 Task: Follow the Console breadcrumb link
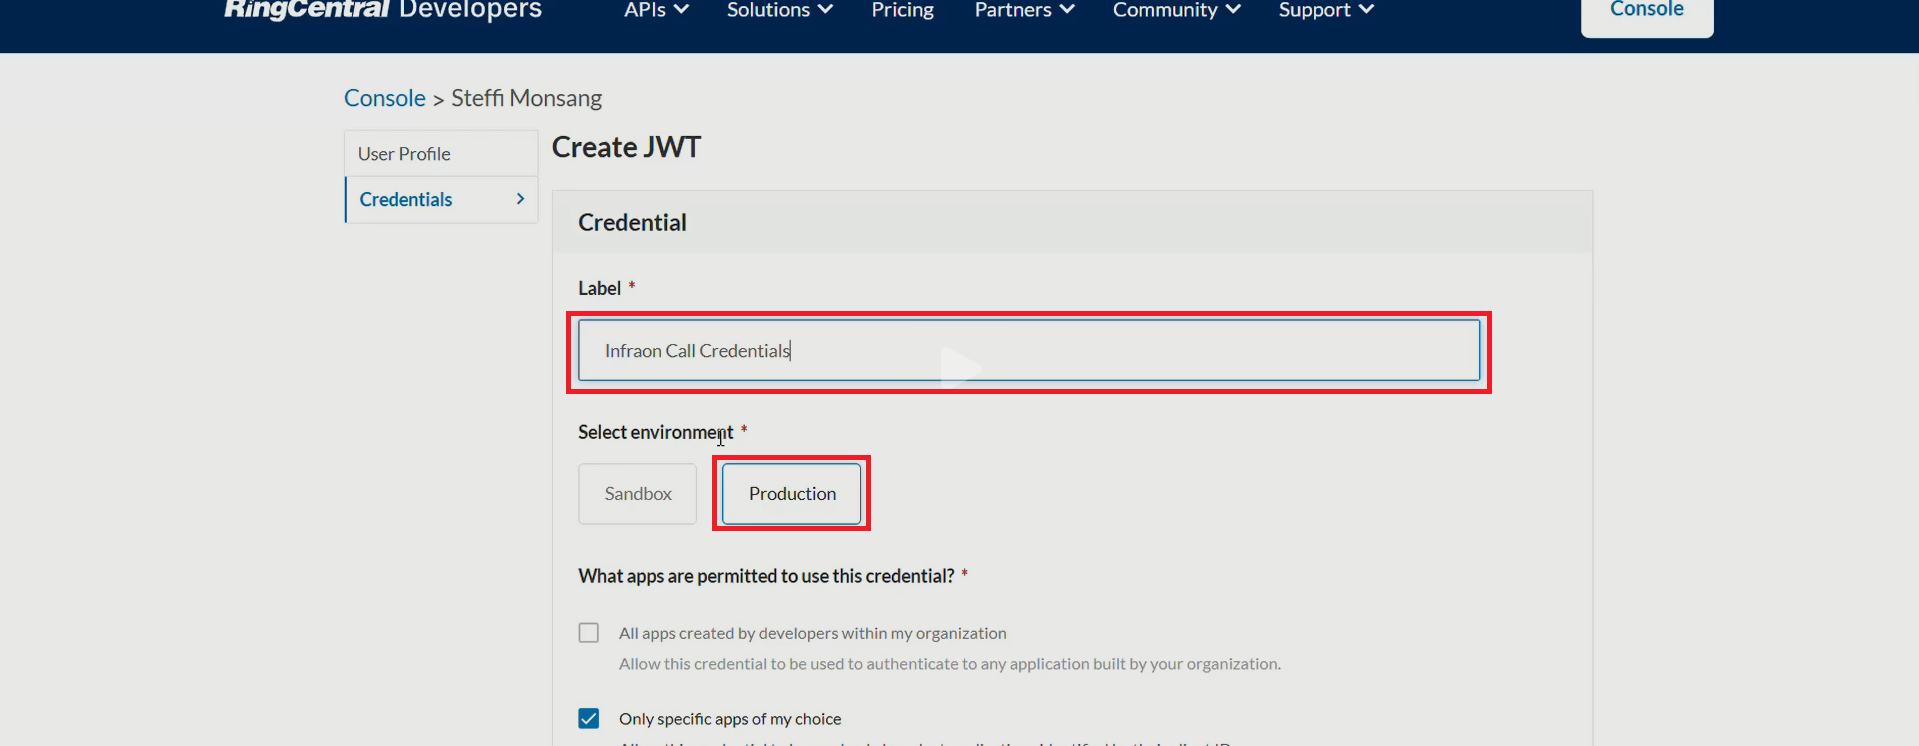coord(385,98)
